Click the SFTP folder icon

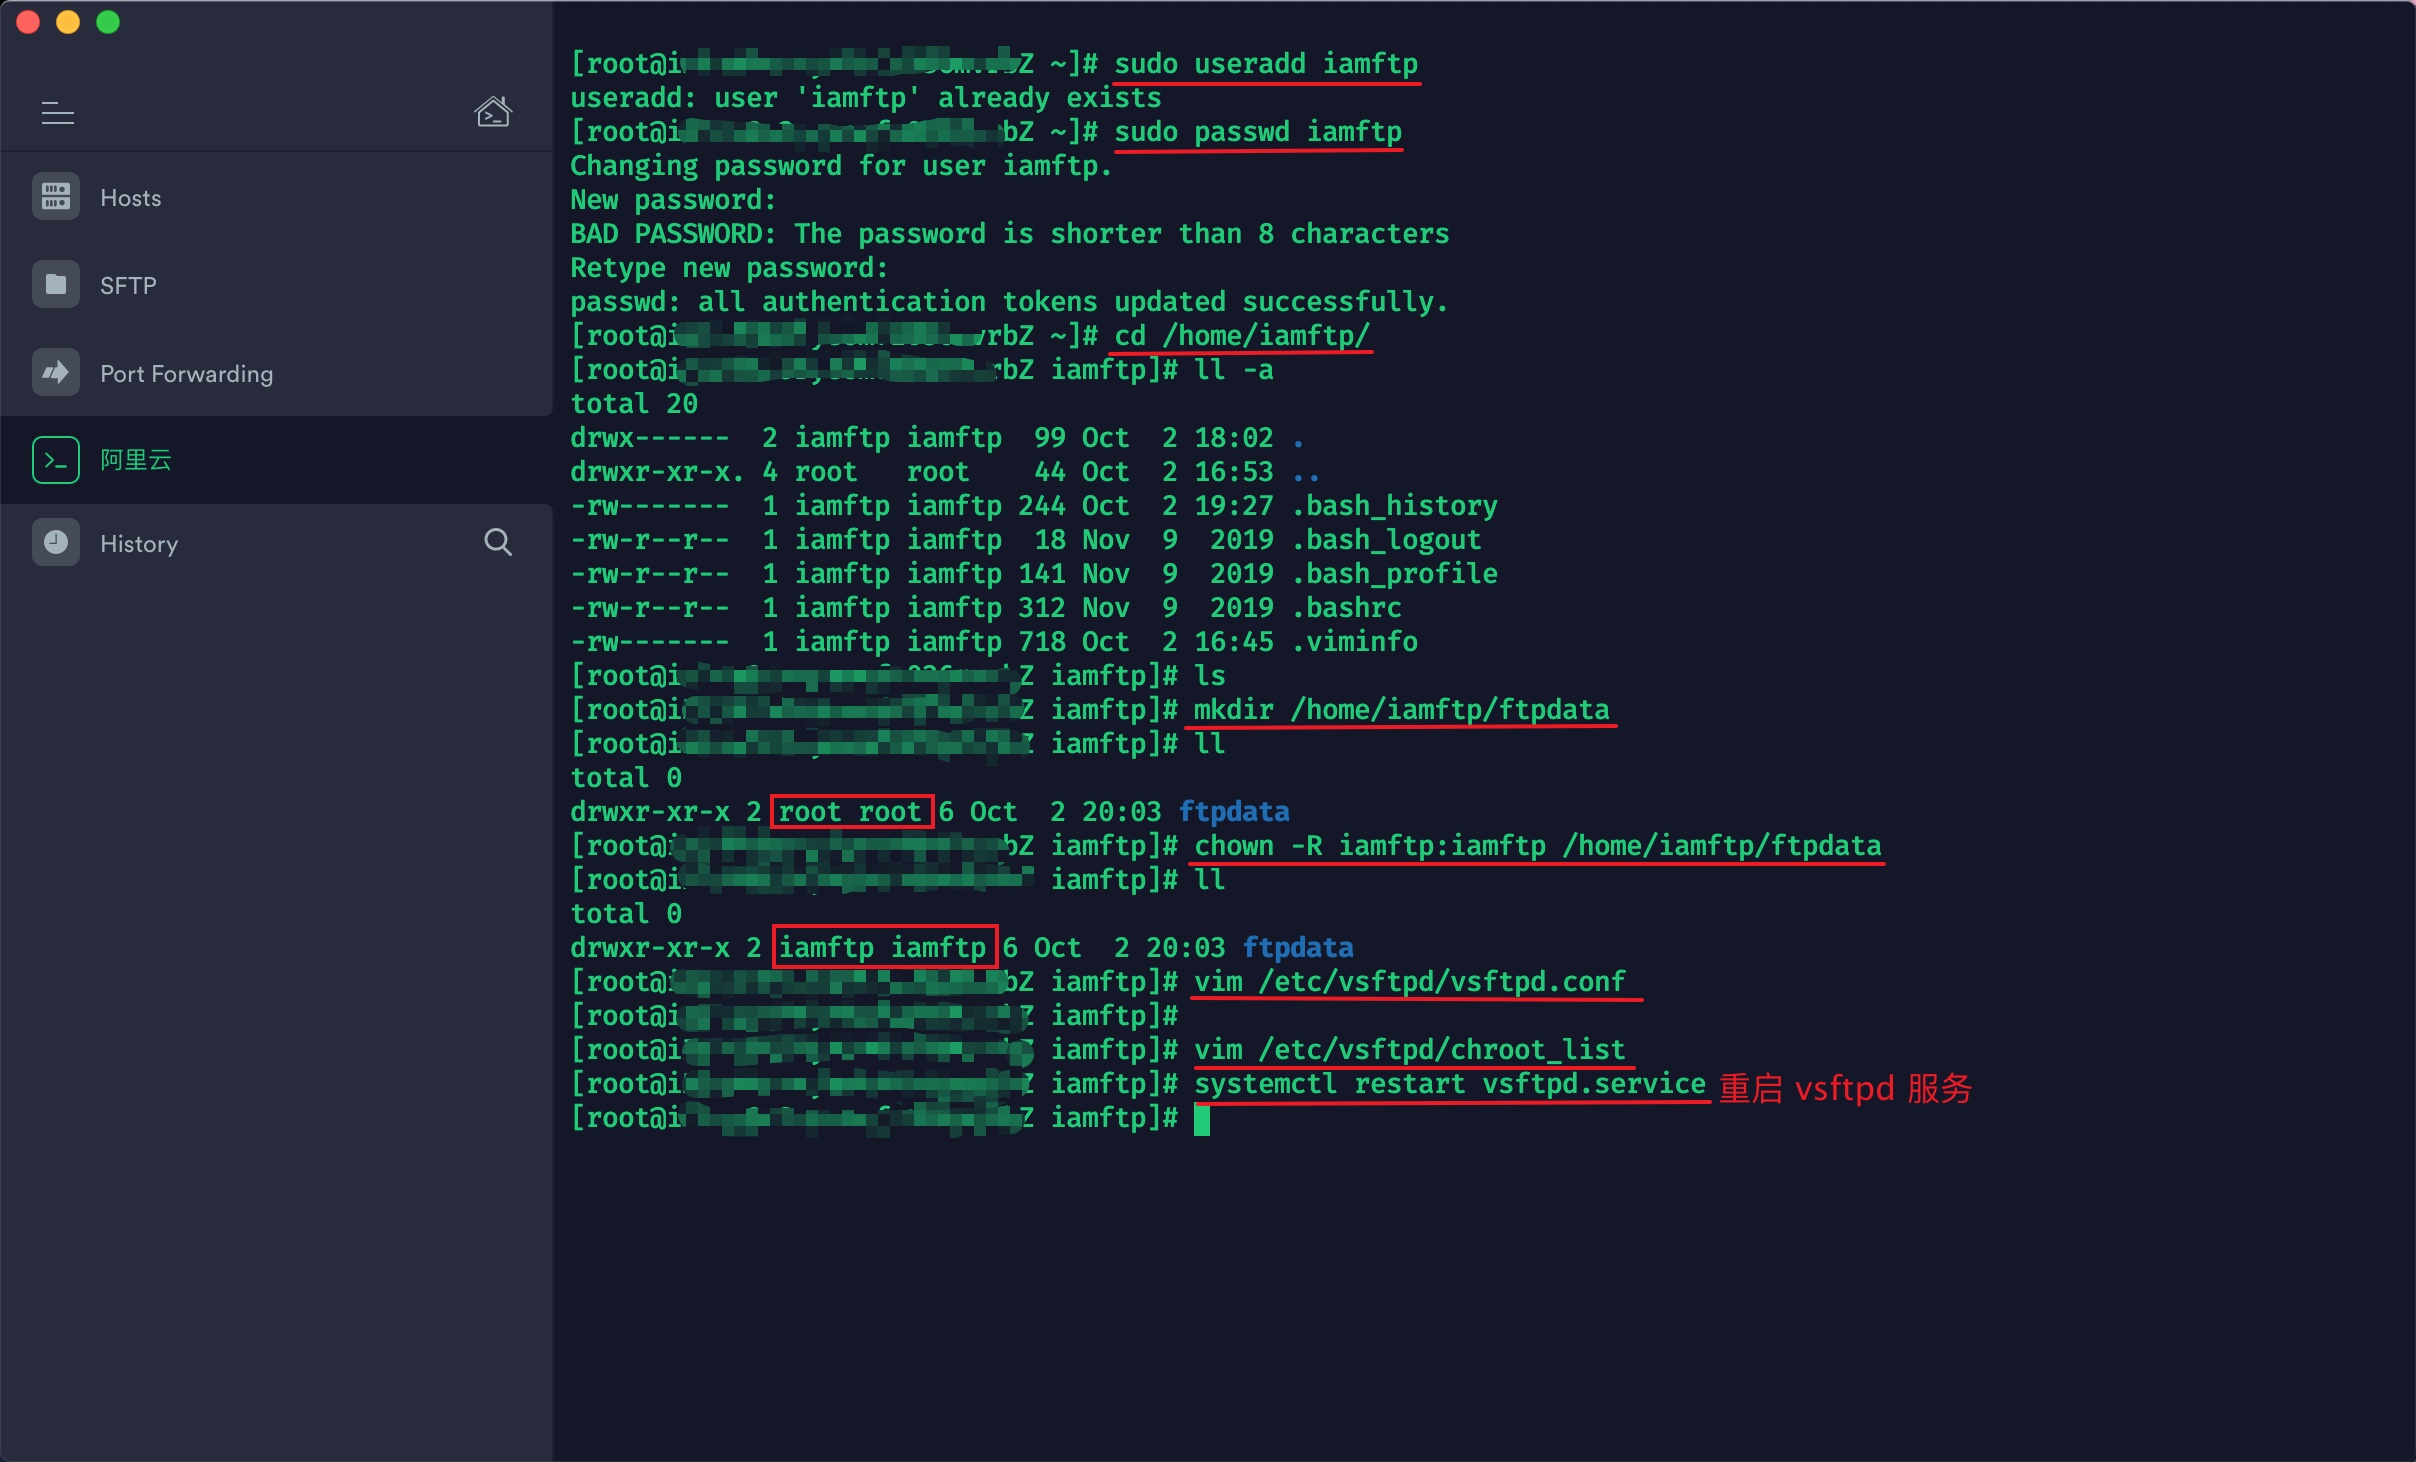click(56, 285)
